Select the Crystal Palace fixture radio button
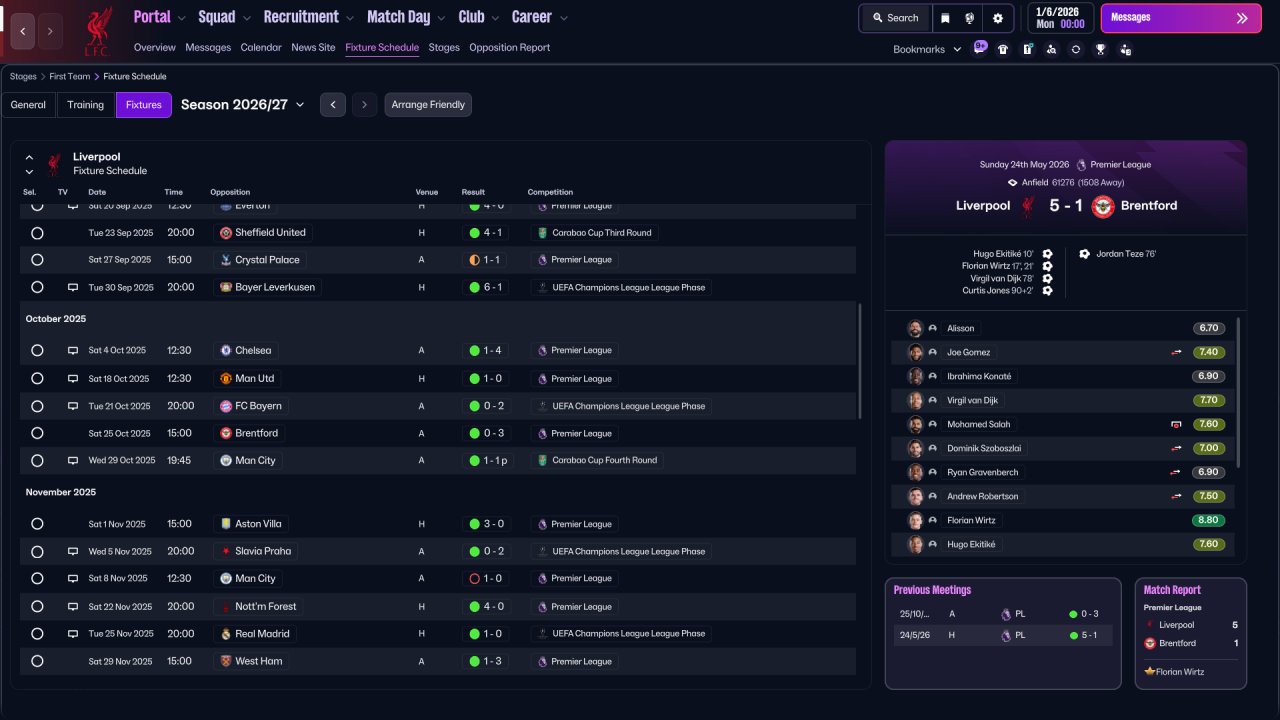The height and width of the screenshot is (720, 1280). click(37, 260)
